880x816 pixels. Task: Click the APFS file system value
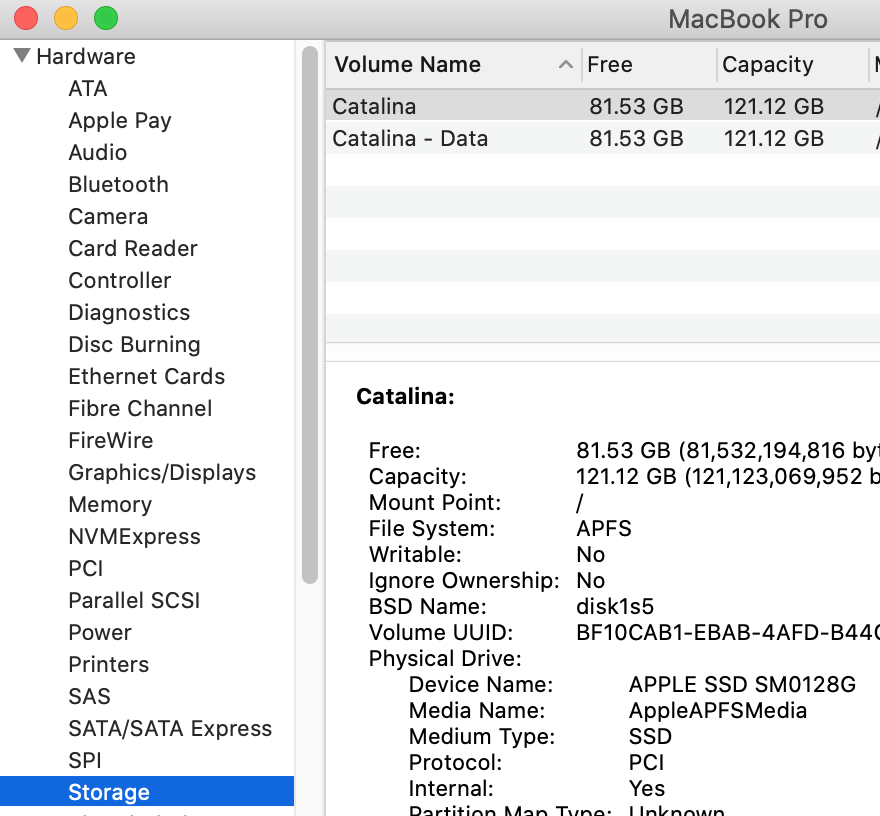click(x=604, y=528)
